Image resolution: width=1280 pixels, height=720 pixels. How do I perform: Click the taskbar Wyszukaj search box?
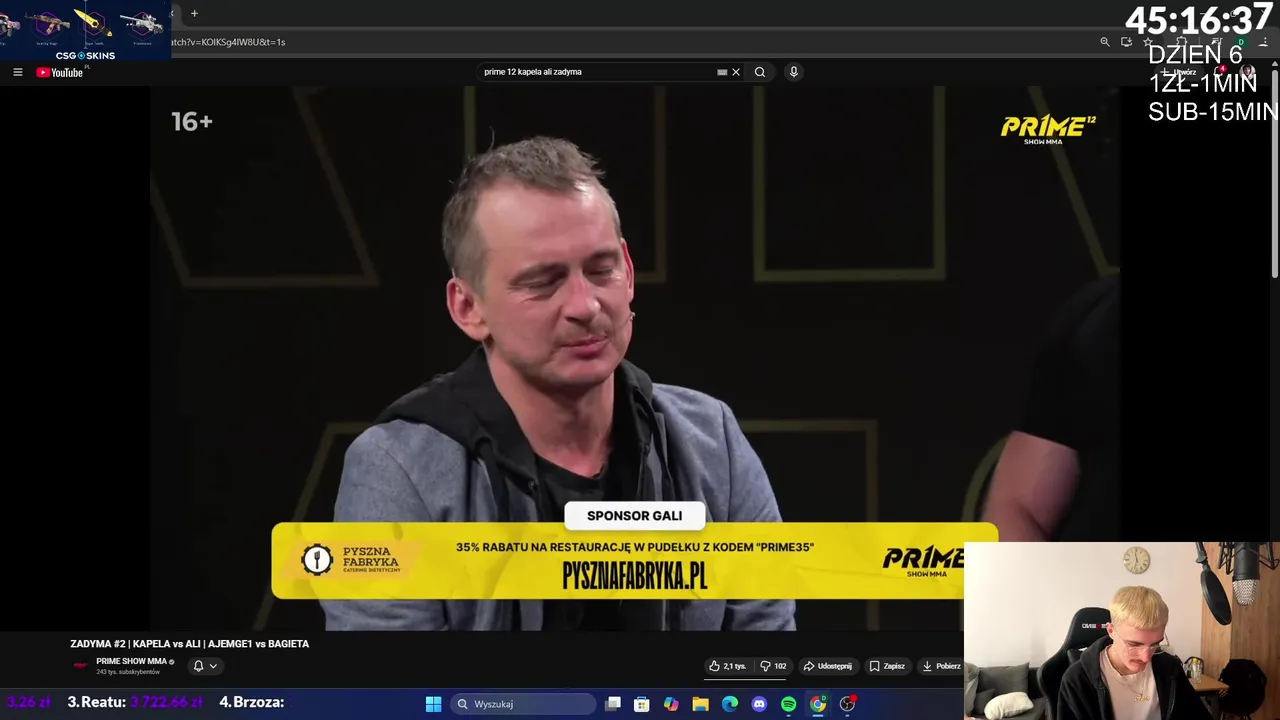(x=524, y=704)
